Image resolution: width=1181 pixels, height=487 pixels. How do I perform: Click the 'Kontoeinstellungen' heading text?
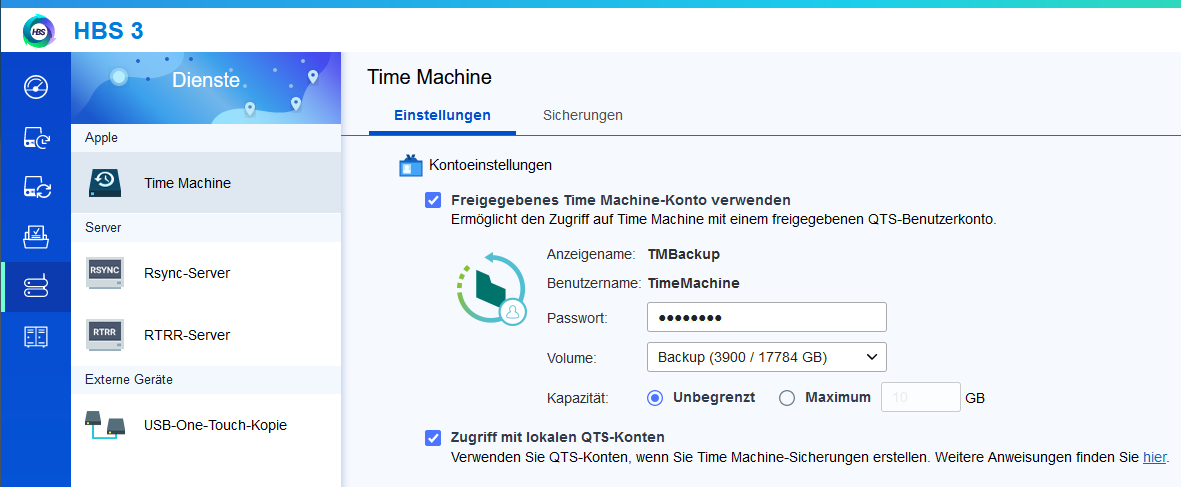pos(490,164)
